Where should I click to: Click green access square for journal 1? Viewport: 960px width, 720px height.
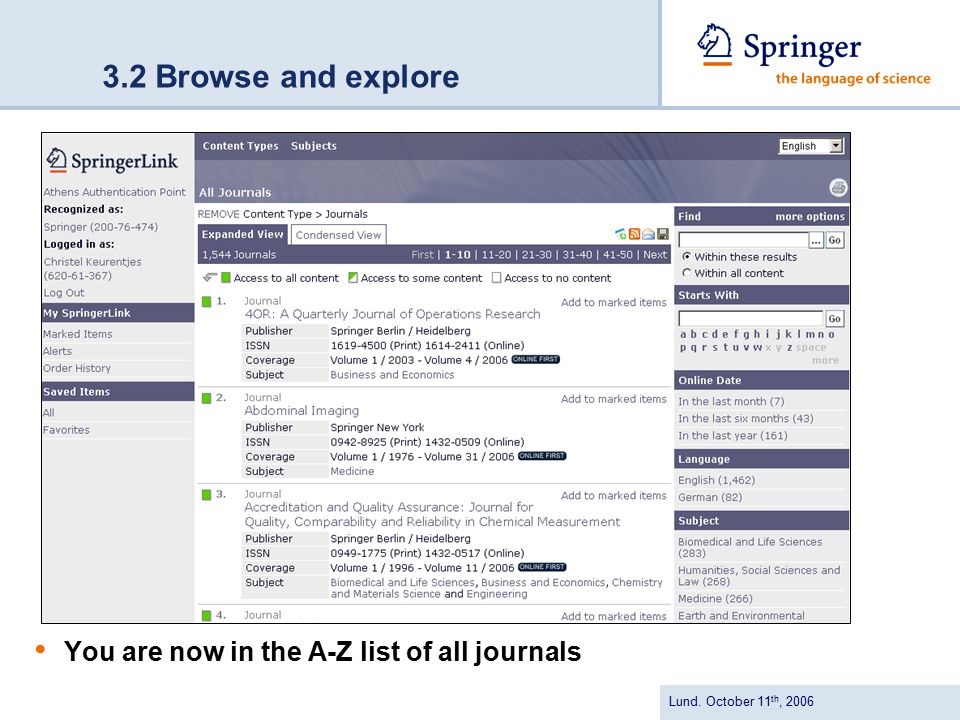click(206, 301)
